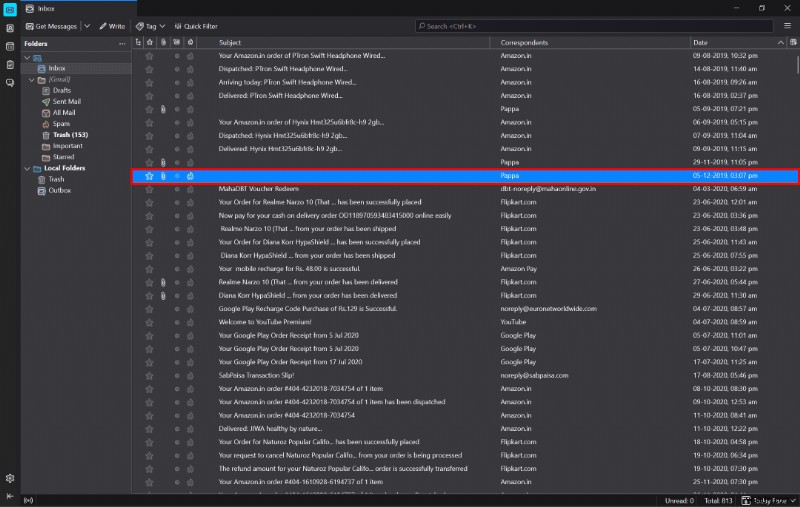Collapse the [Gmail] folder node
The width and height of the screenshot is (800, 507).
(x=32, y=80)
